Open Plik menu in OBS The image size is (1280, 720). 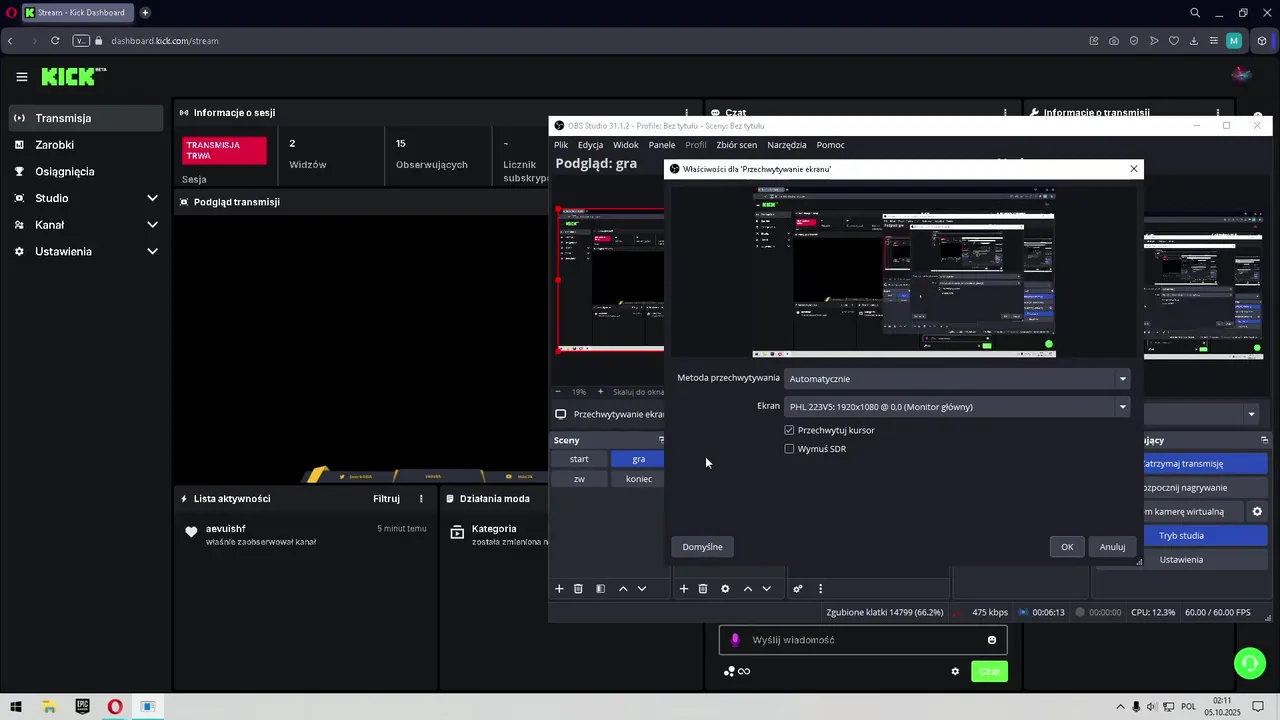click(x=561, y=145)
